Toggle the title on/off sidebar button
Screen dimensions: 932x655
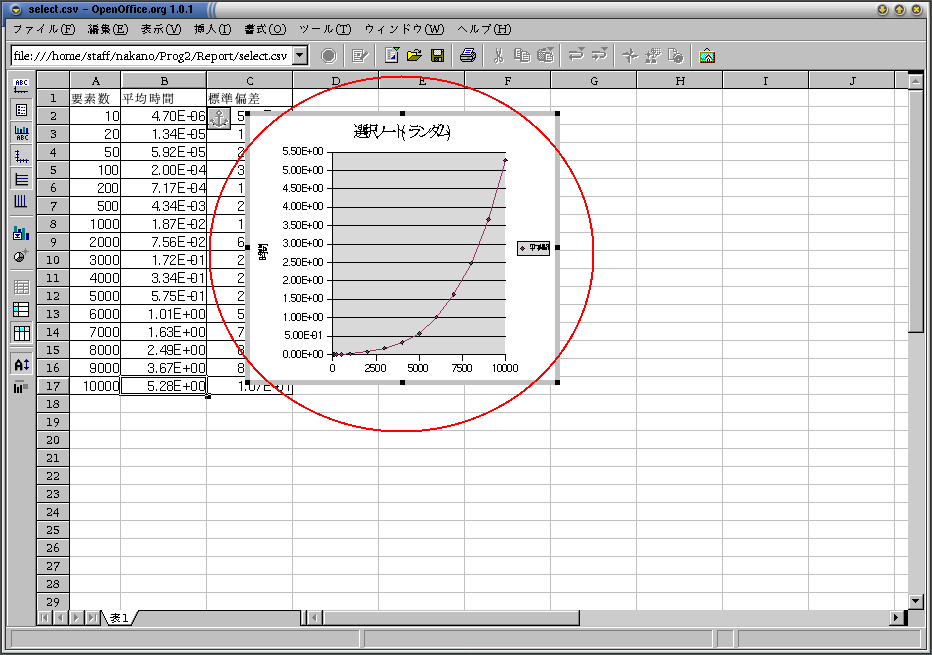point(21,86)
